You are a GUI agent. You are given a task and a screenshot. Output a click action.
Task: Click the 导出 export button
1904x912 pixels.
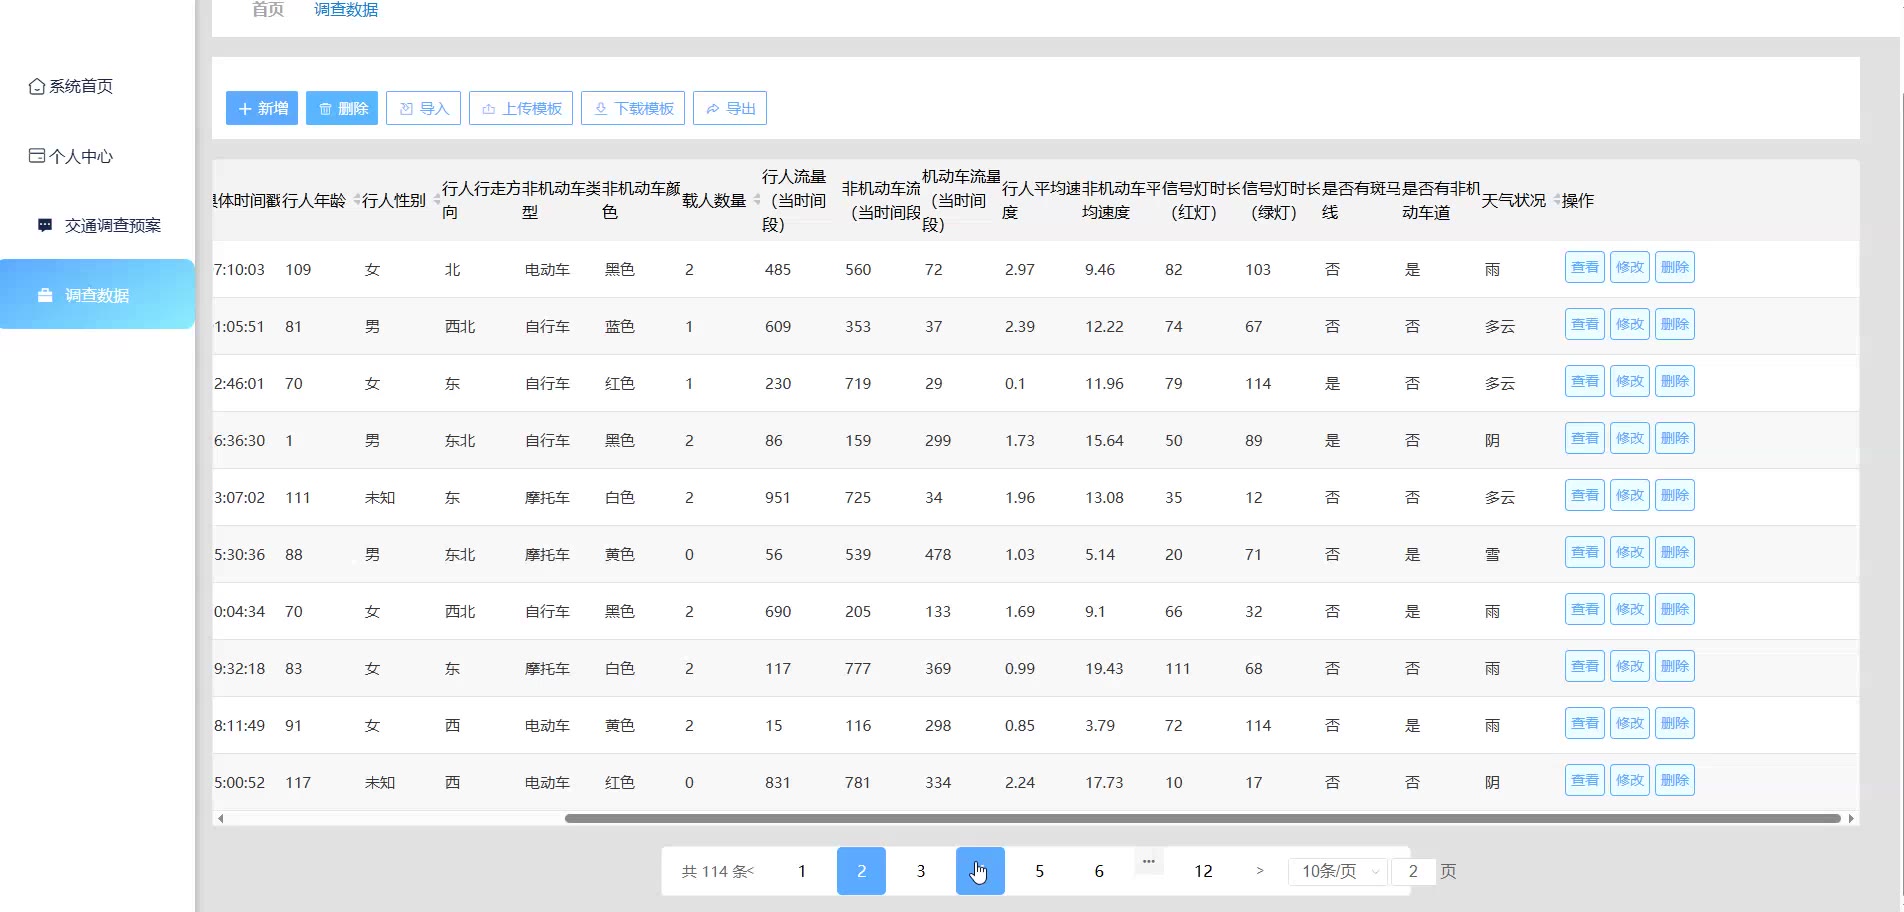point(729,108)
